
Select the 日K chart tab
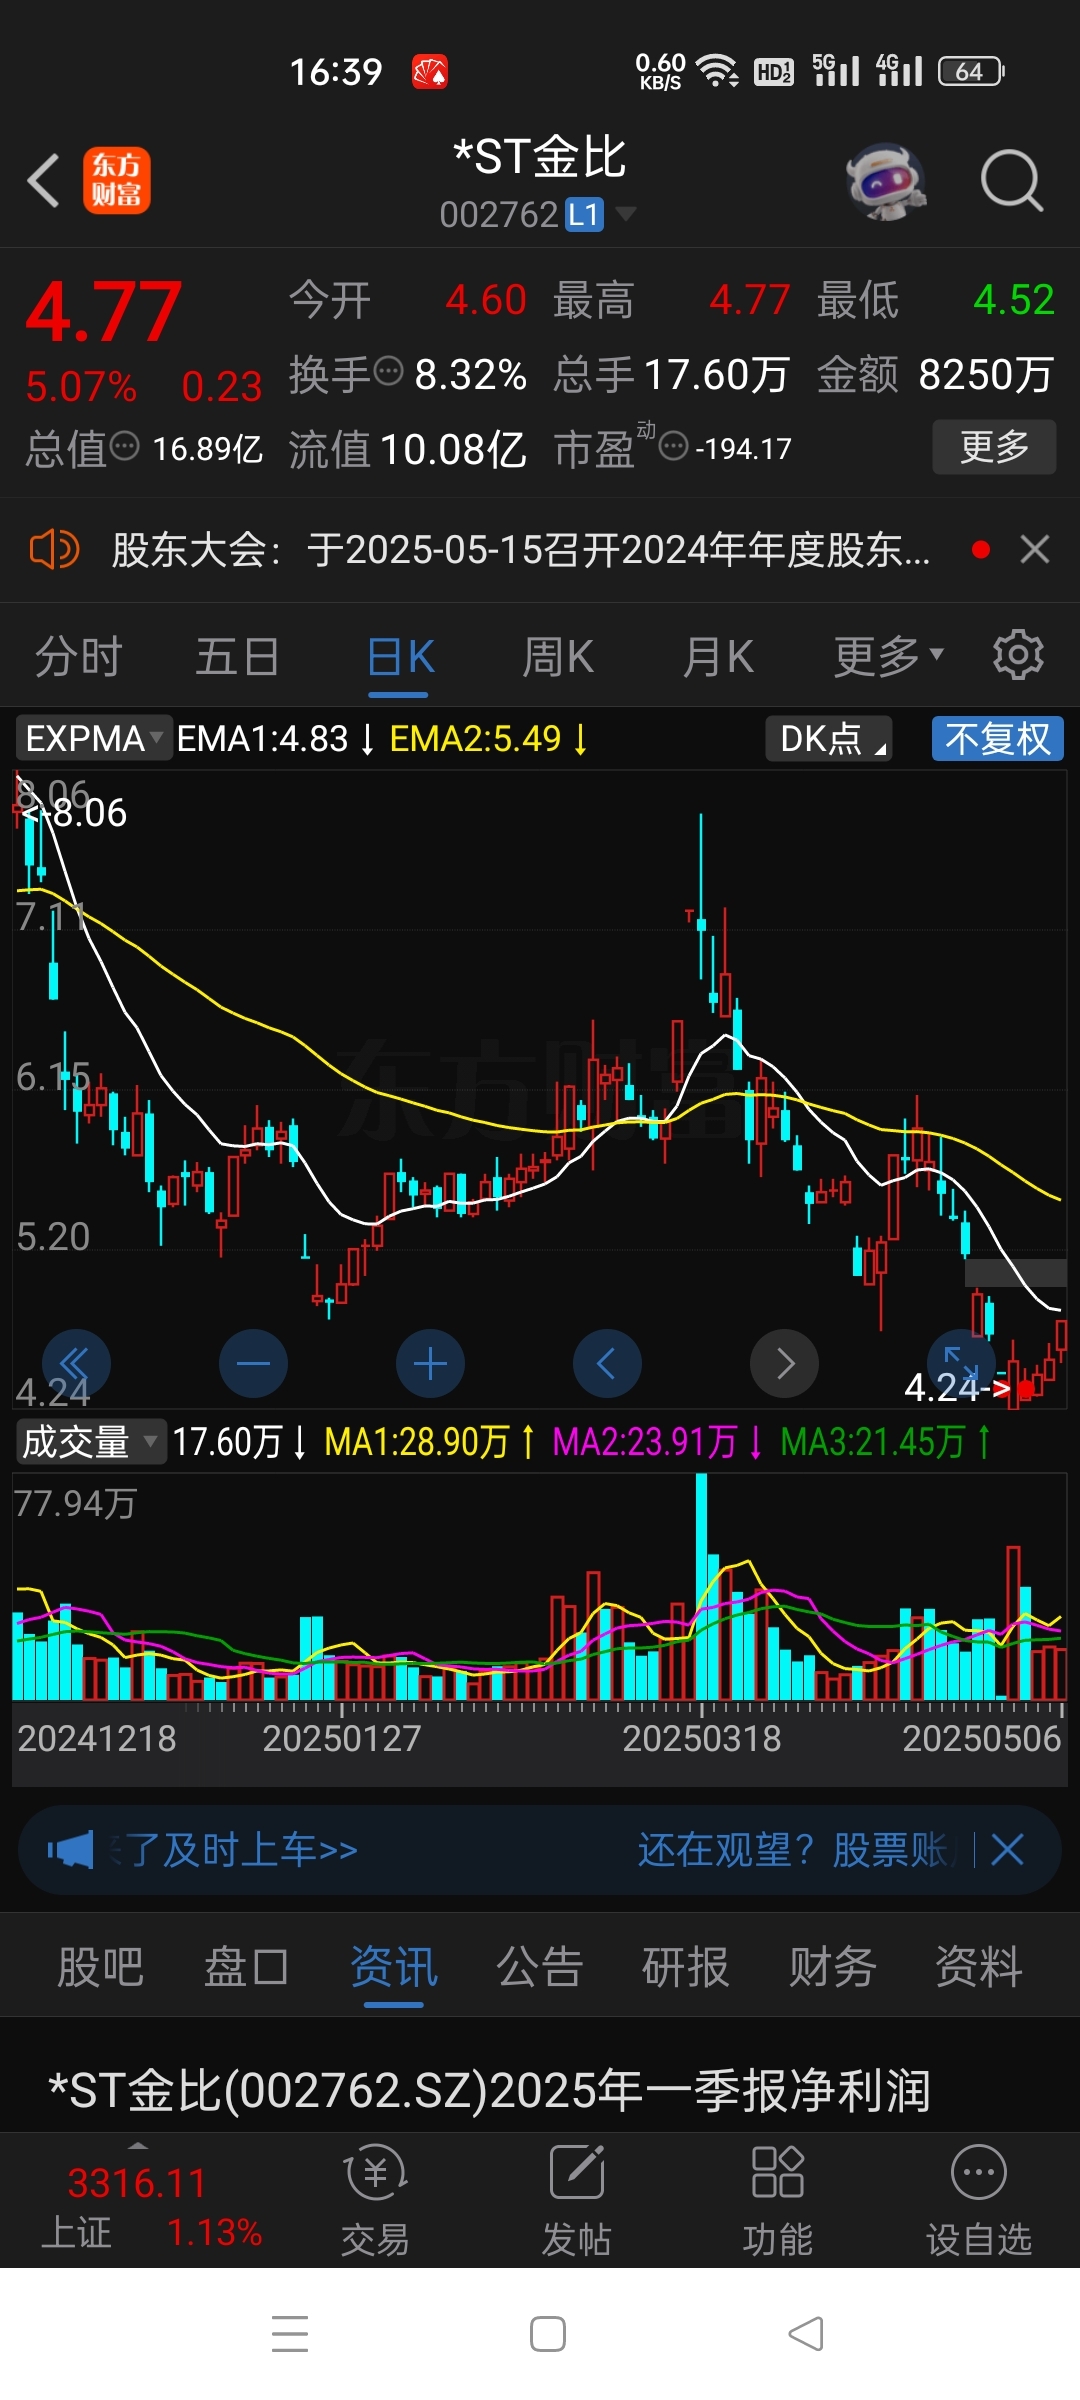400,658
